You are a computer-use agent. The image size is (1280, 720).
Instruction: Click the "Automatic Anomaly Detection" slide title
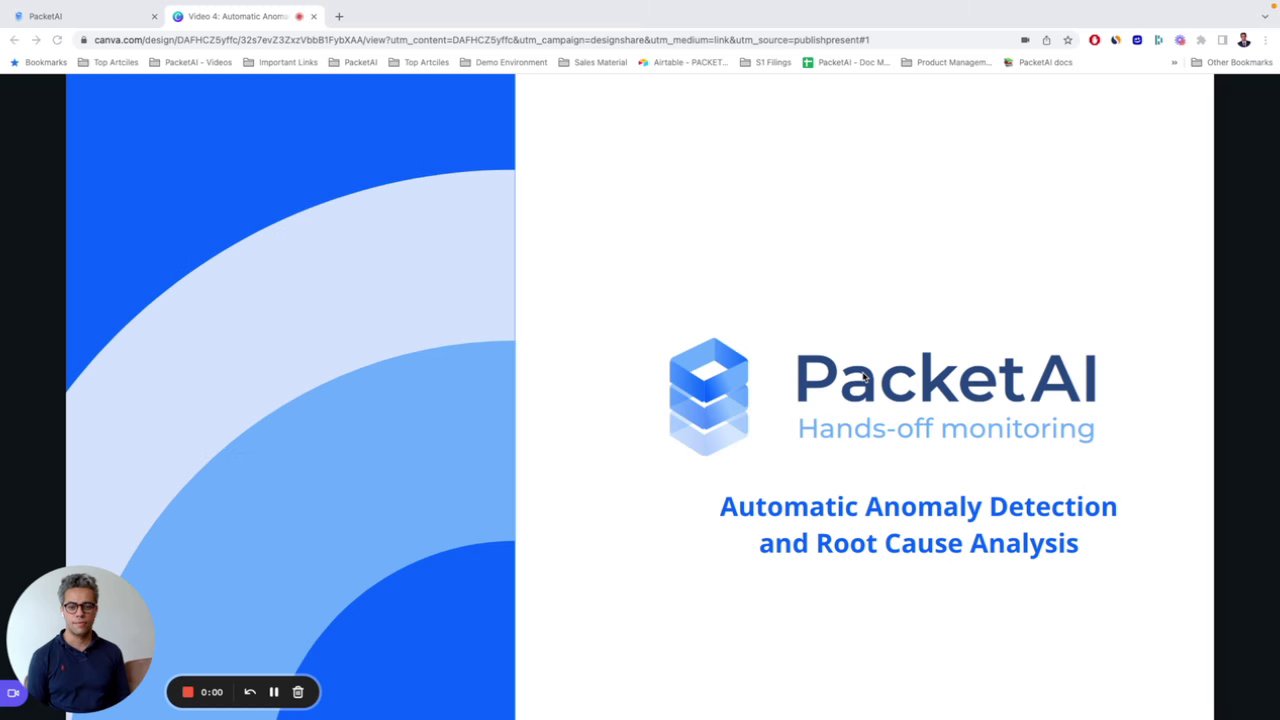[x=918, y=507]
